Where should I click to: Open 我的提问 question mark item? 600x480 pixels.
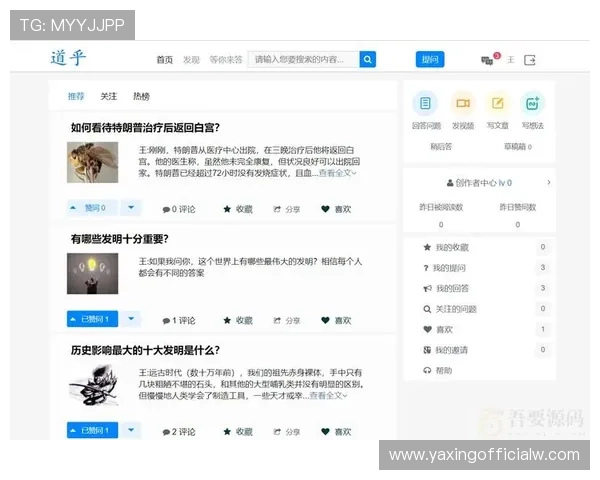coord(445,268)
